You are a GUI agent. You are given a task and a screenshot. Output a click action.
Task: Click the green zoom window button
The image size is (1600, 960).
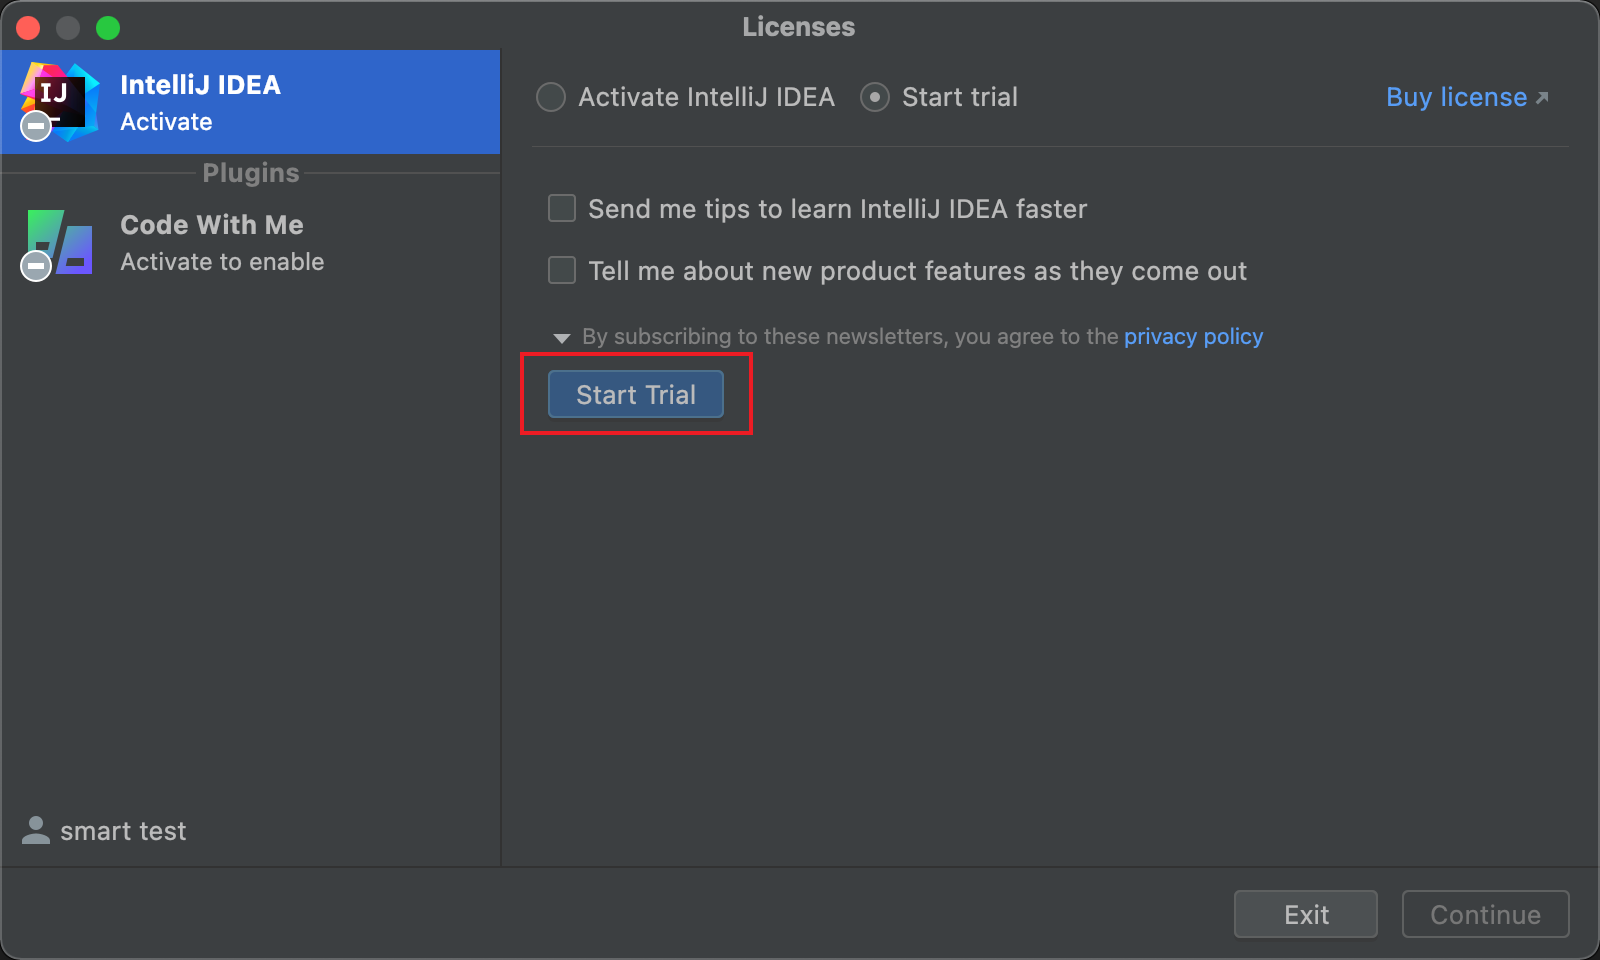[x=108, y=27]
